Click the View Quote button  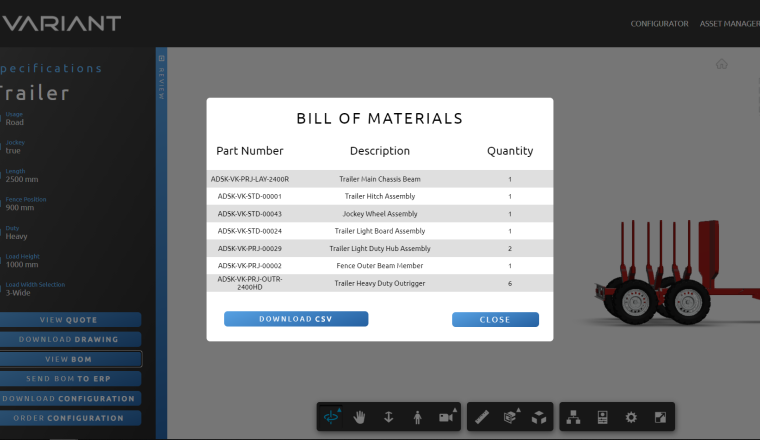70,320
